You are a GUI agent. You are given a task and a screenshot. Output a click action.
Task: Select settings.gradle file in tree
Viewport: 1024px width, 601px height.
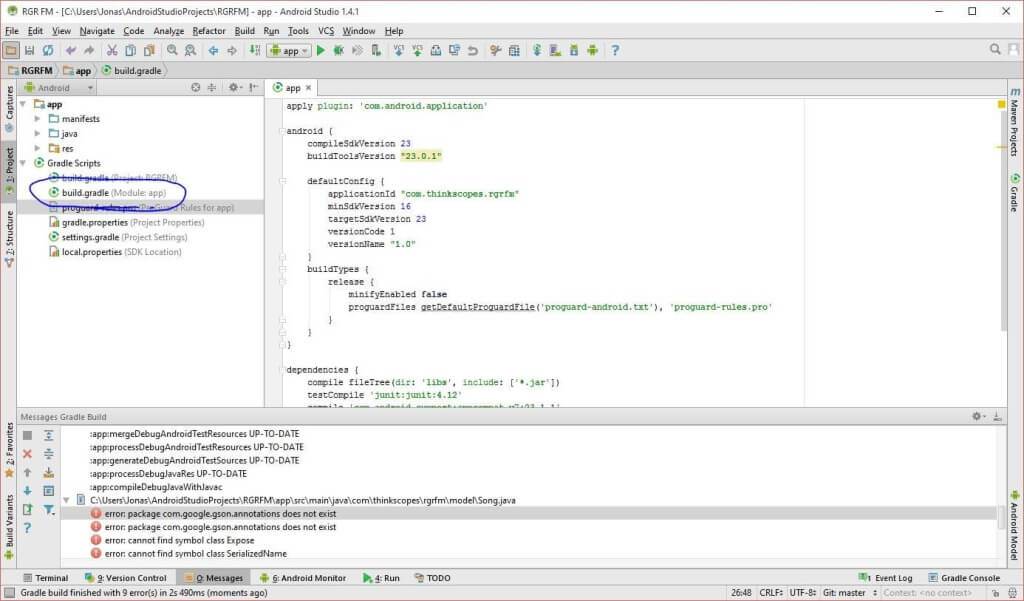click(118, 237)
